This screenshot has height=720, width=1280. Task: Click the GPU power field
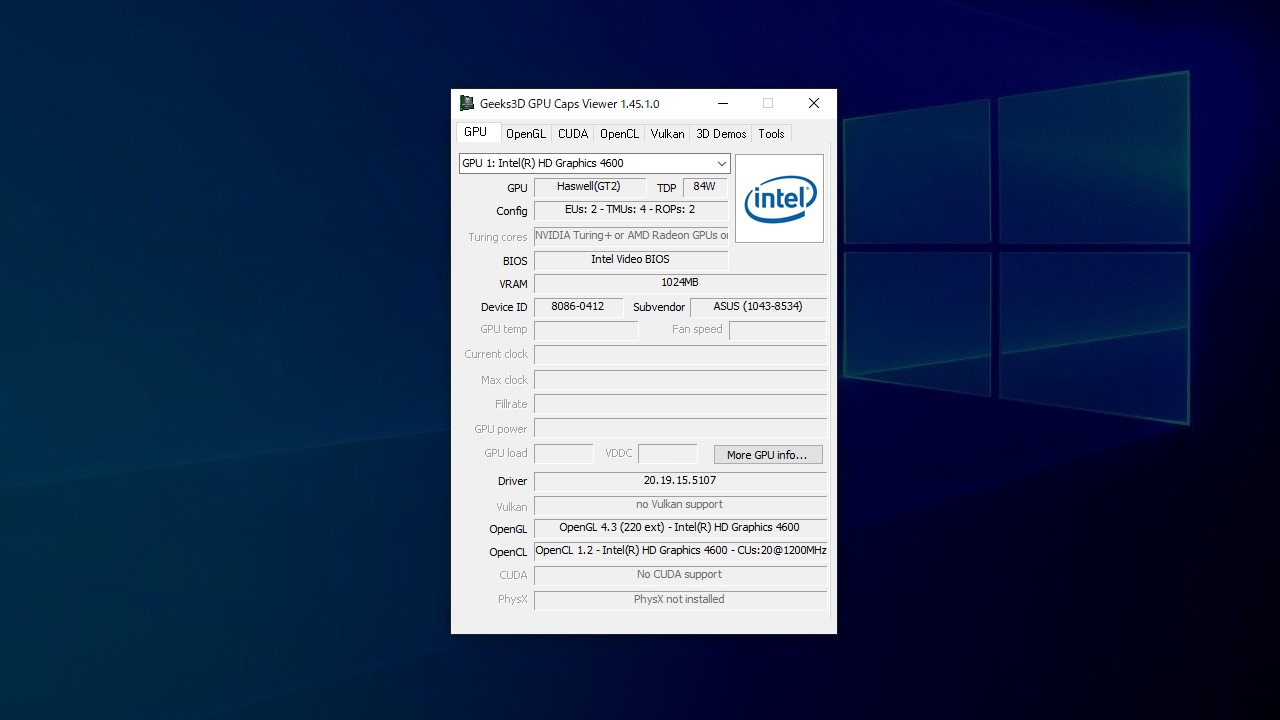click(680, 428)
